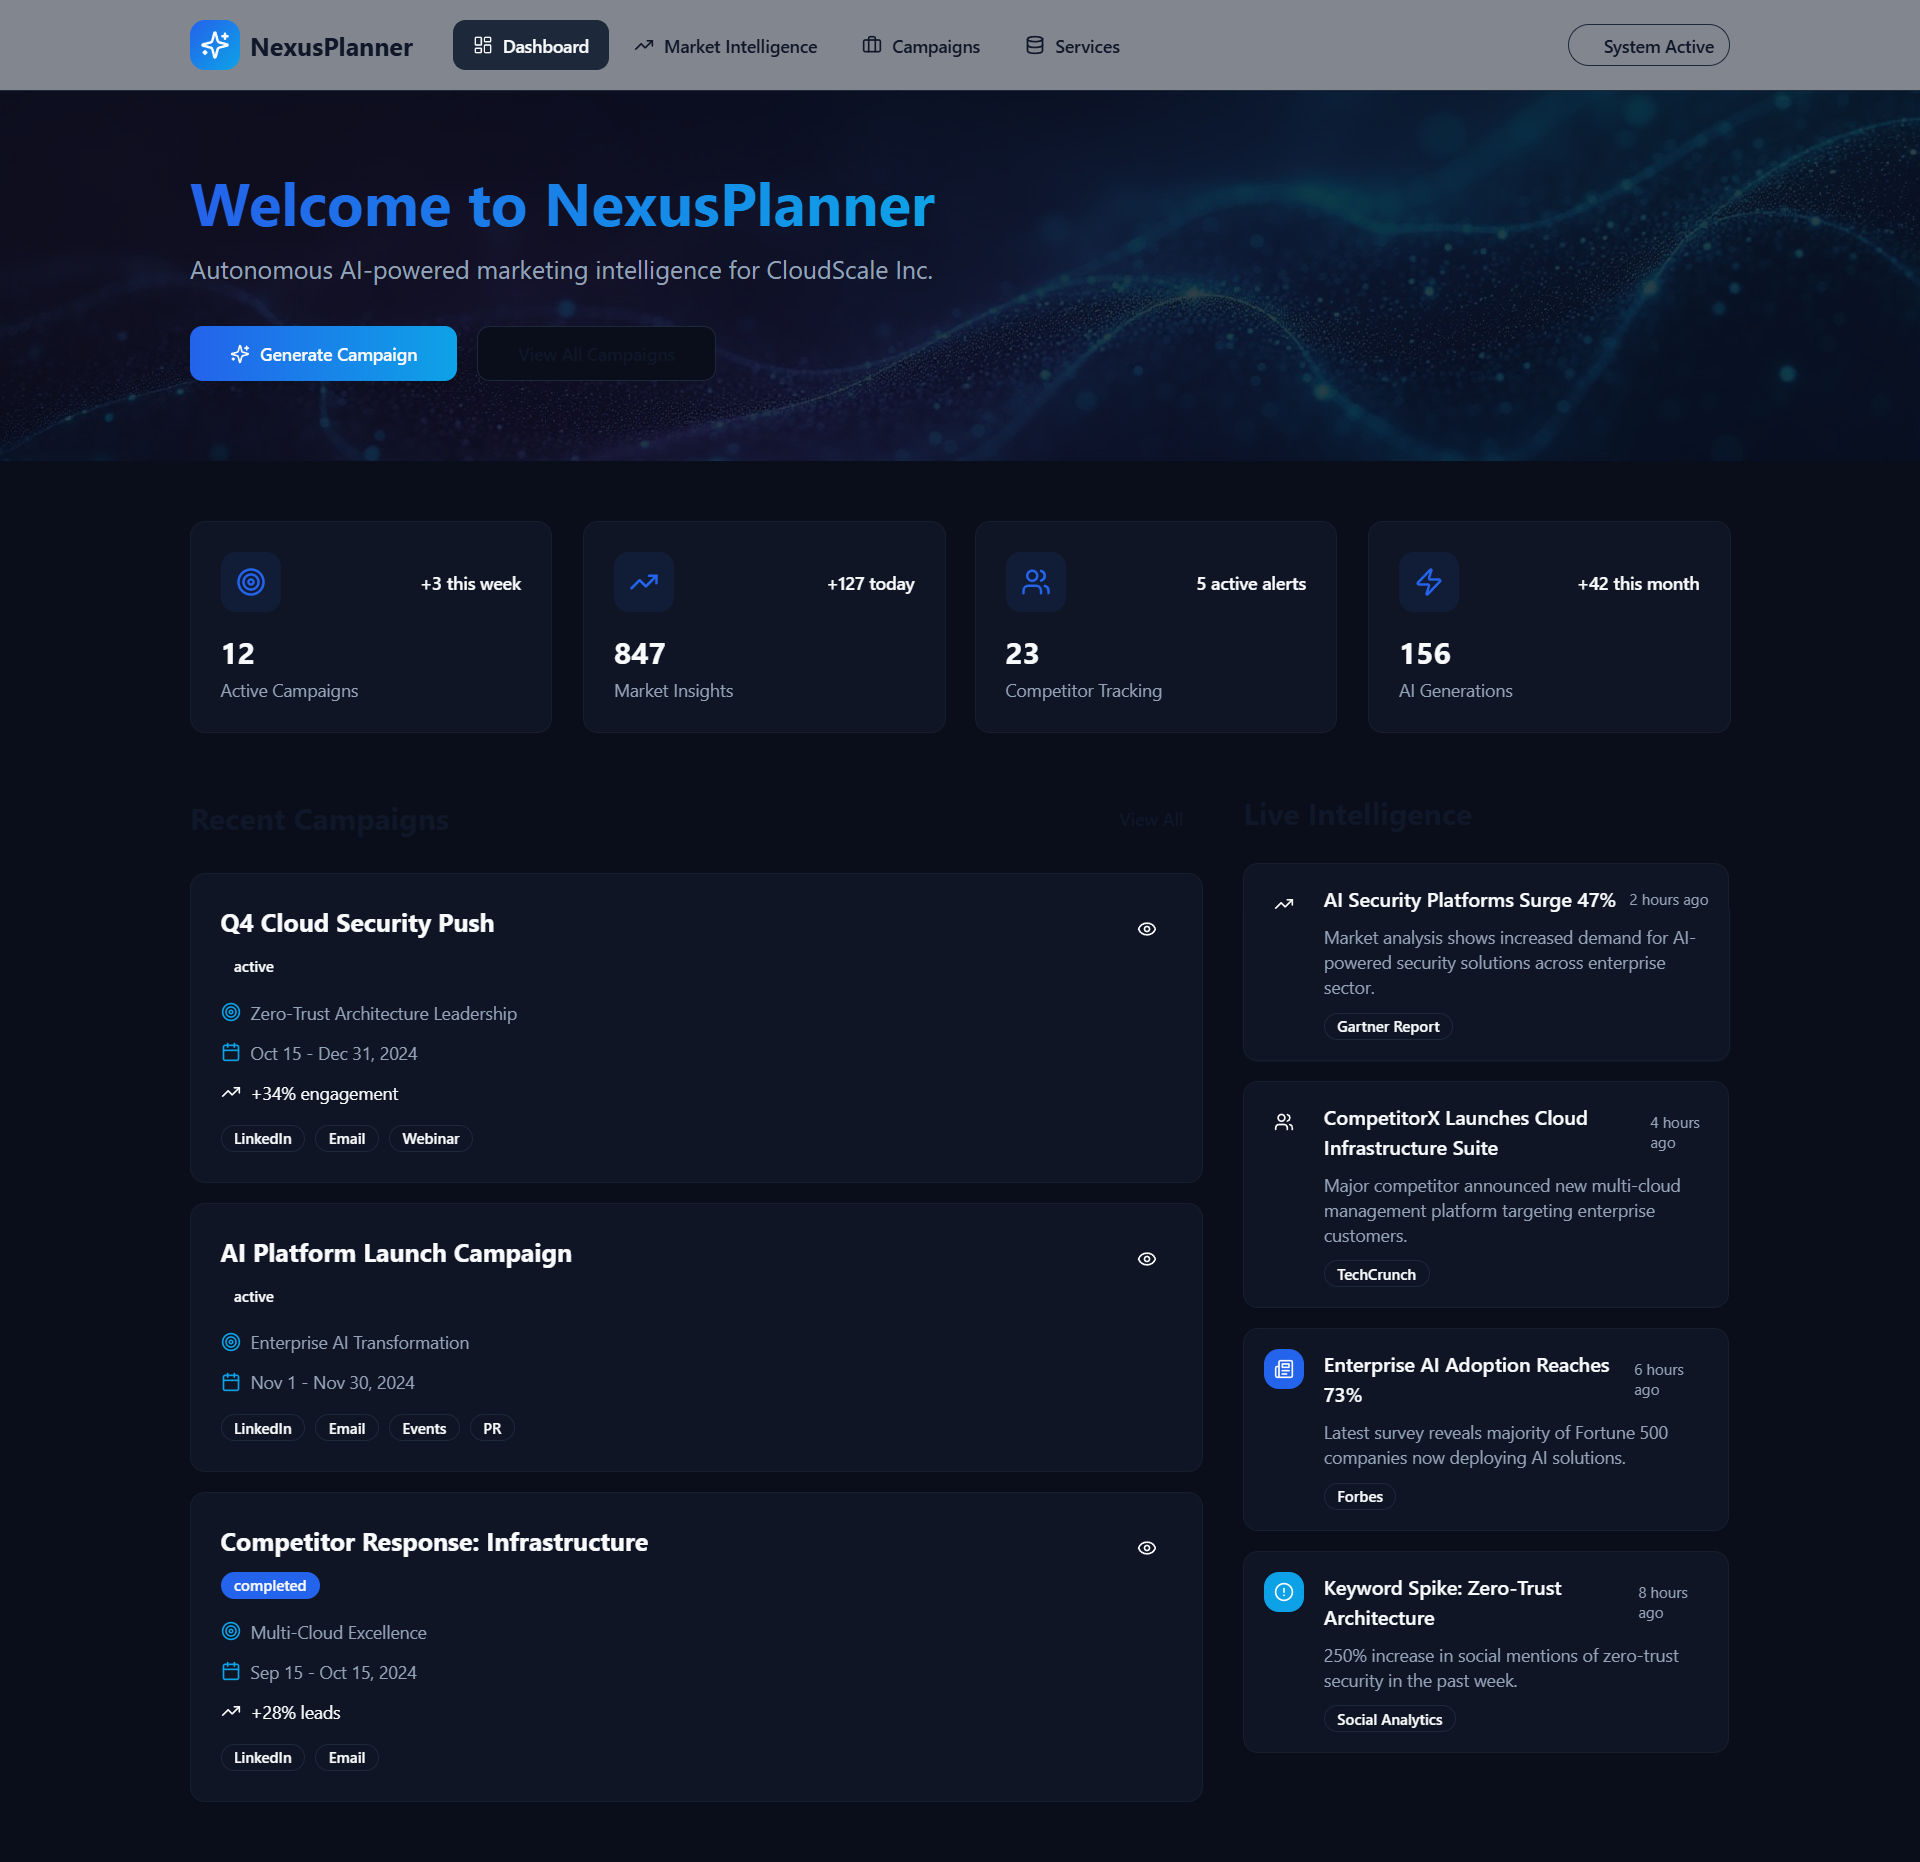Screen dimensions: 1920x1862
Task: Click the eye icon on AI Platform Launch Campaign
Action: [x=1146, y=1259]
